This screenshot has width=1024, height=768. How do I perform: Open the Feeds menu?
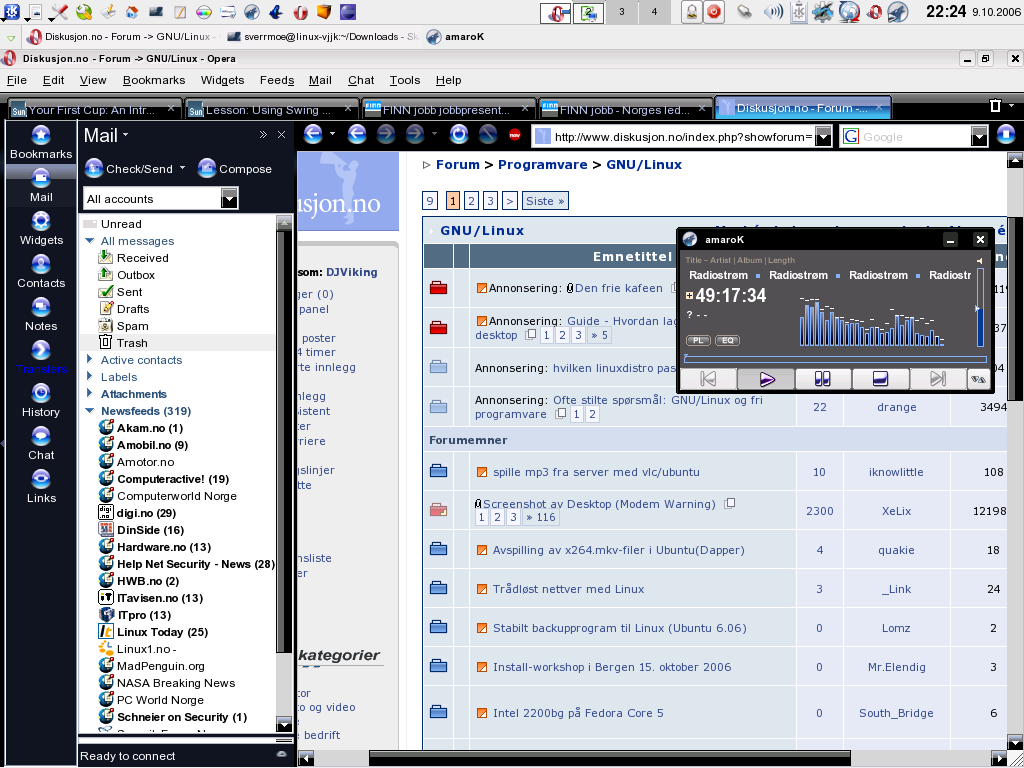point(277,80)
